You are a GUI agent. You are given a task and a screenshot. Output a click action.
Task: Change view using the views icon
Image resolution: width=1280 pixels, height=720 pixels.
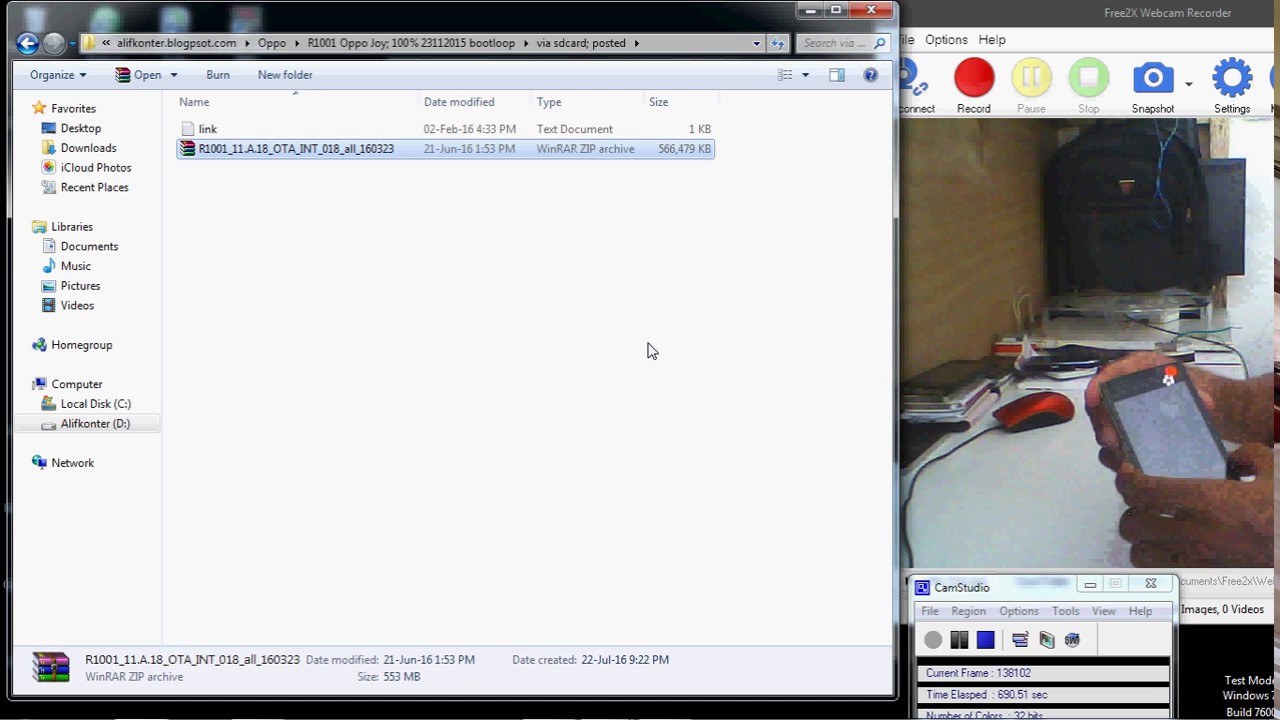point(785,75)
